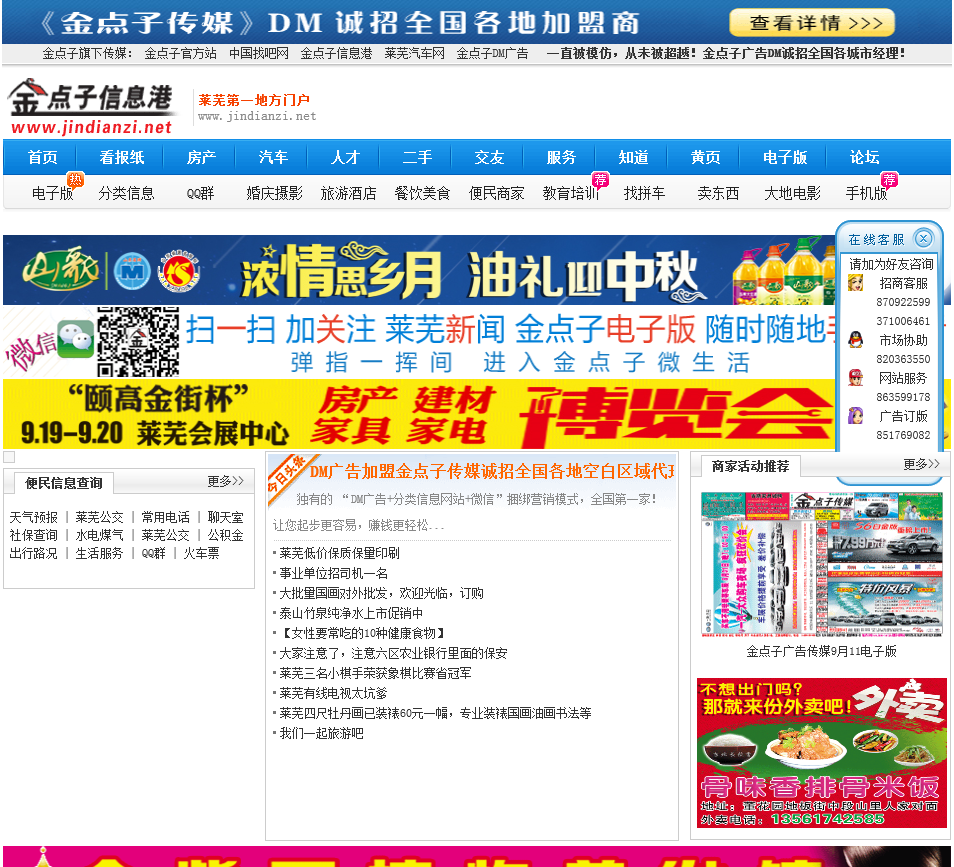954x867 pixels.
Task: Open the 中国找吧网 top link
Action: 259,54
